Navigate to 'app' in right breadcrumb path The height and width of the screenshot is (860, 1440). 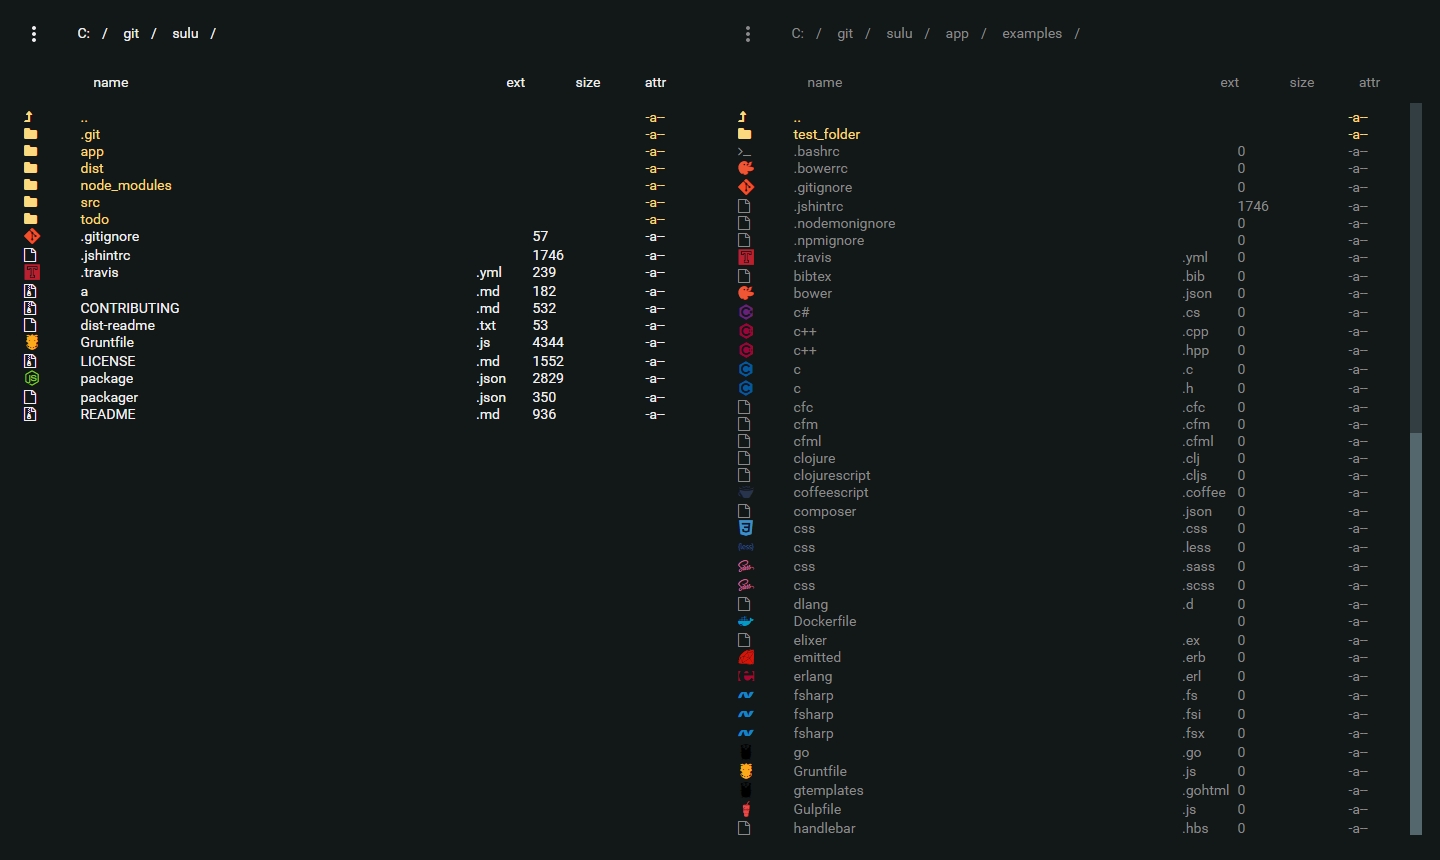pos(957,34)
